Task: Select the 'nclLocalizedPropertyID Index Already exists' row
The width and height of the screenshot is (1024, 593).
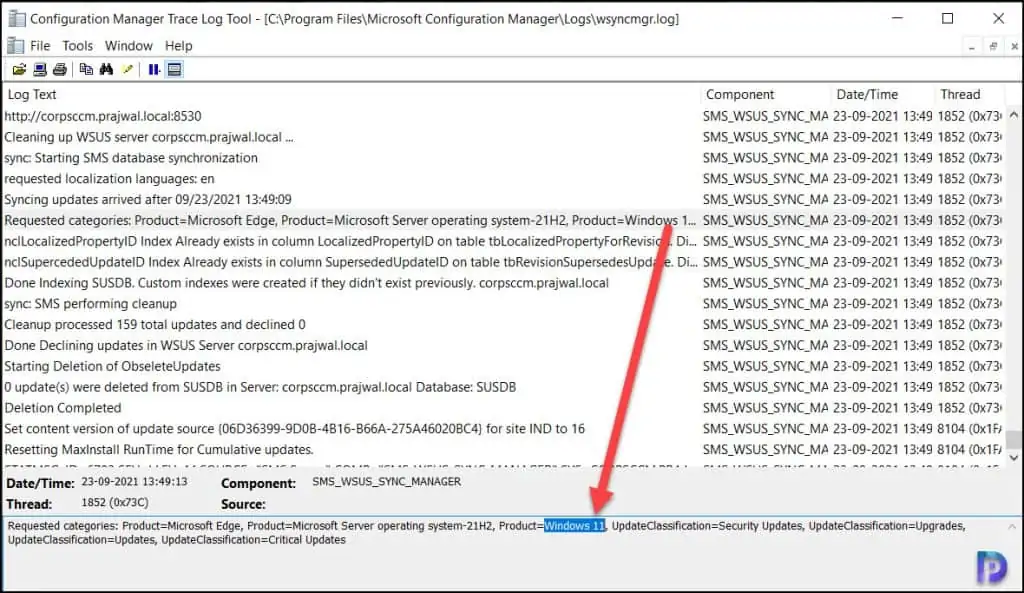Action: tap(503, 242)
